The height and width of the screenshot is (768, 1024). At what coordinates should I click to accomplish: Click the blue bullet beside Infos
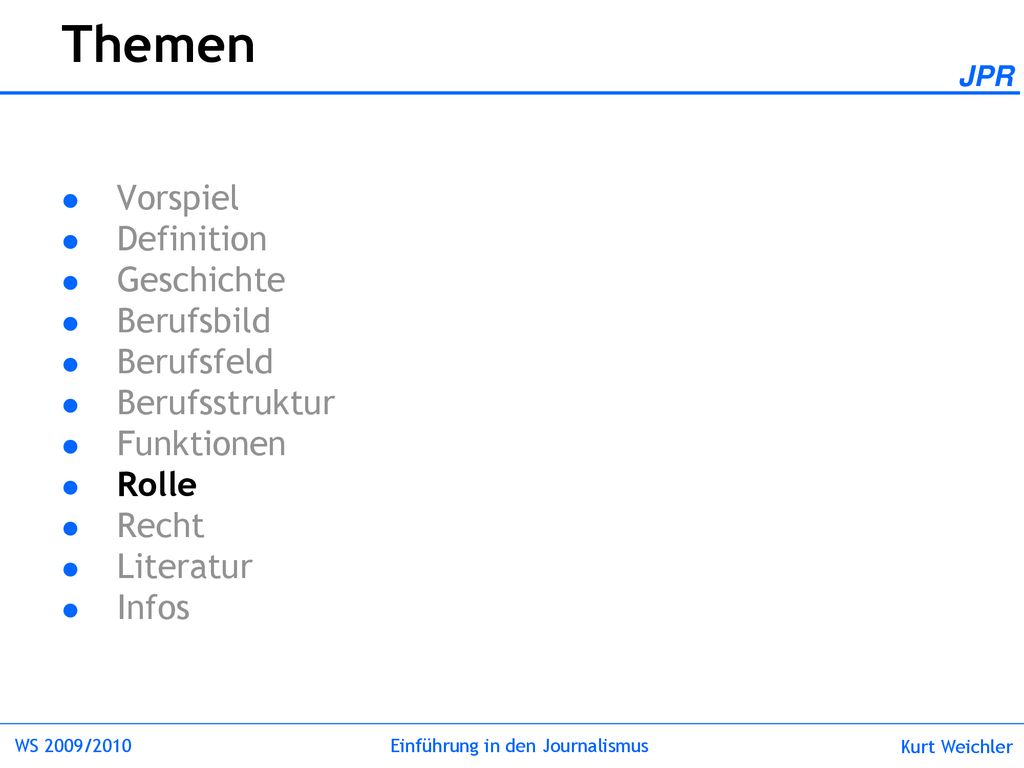tap(71, 610)
